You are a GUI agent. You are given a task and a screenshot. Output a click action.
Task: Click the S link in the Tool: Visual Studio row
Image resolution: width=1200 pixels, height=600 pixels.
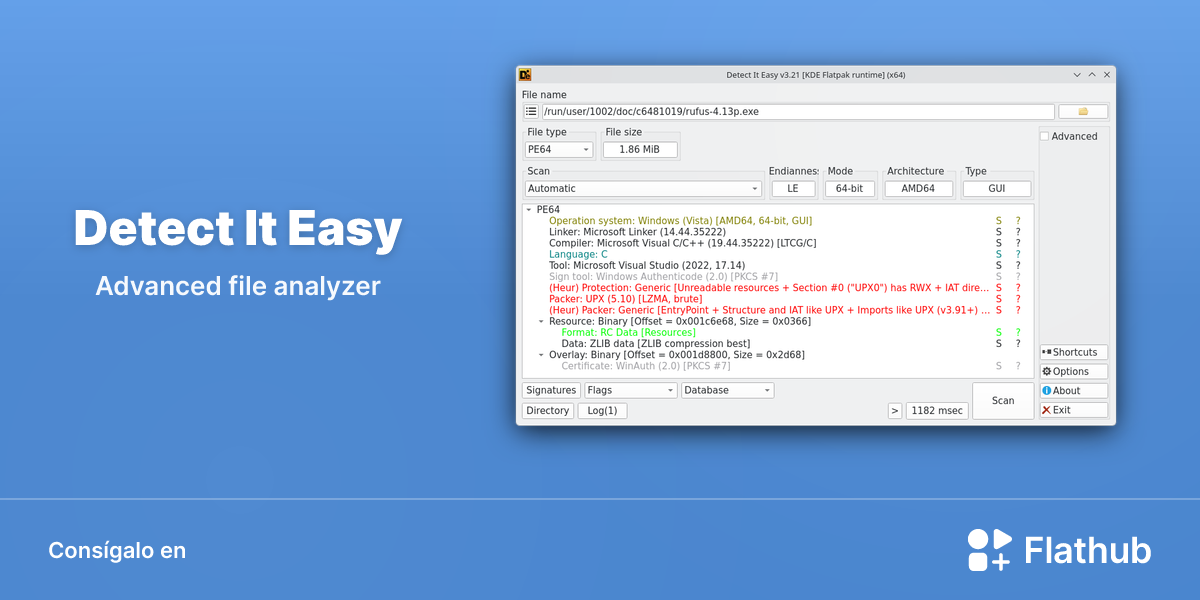(998, 266)
